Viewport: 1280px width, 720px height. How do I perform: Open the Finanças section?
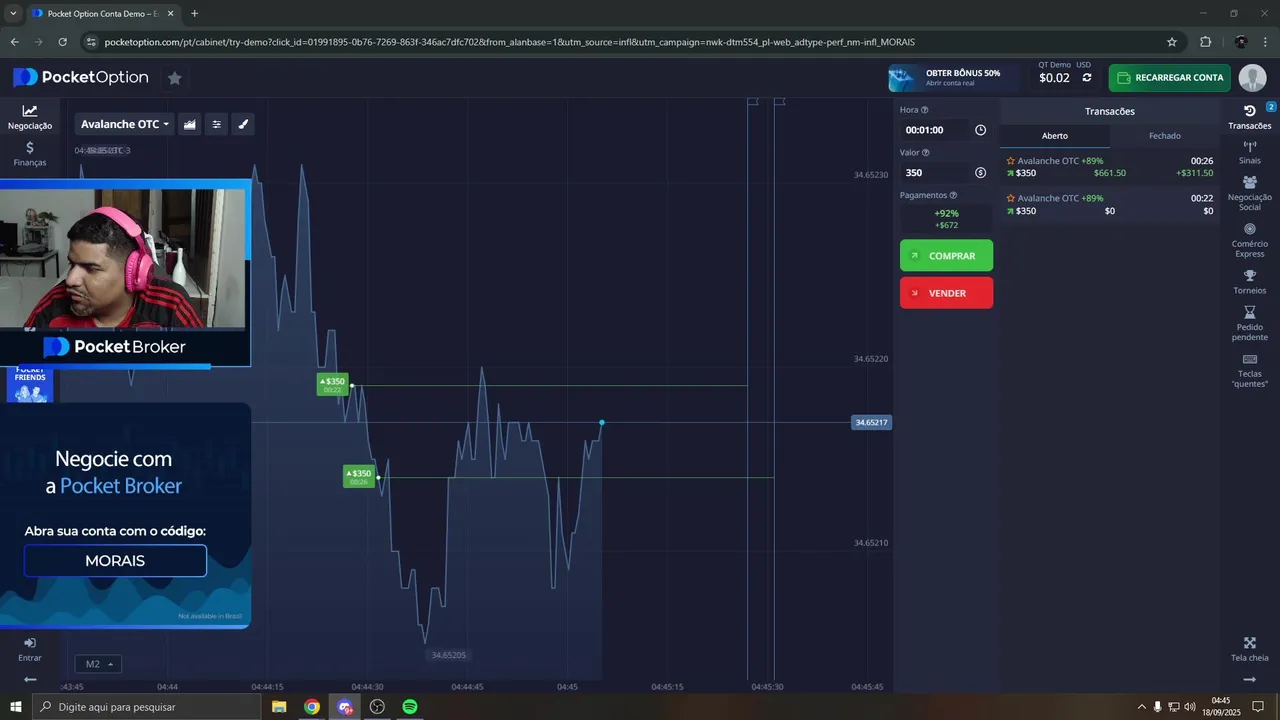pyautogui.click(x=30, y=154)
